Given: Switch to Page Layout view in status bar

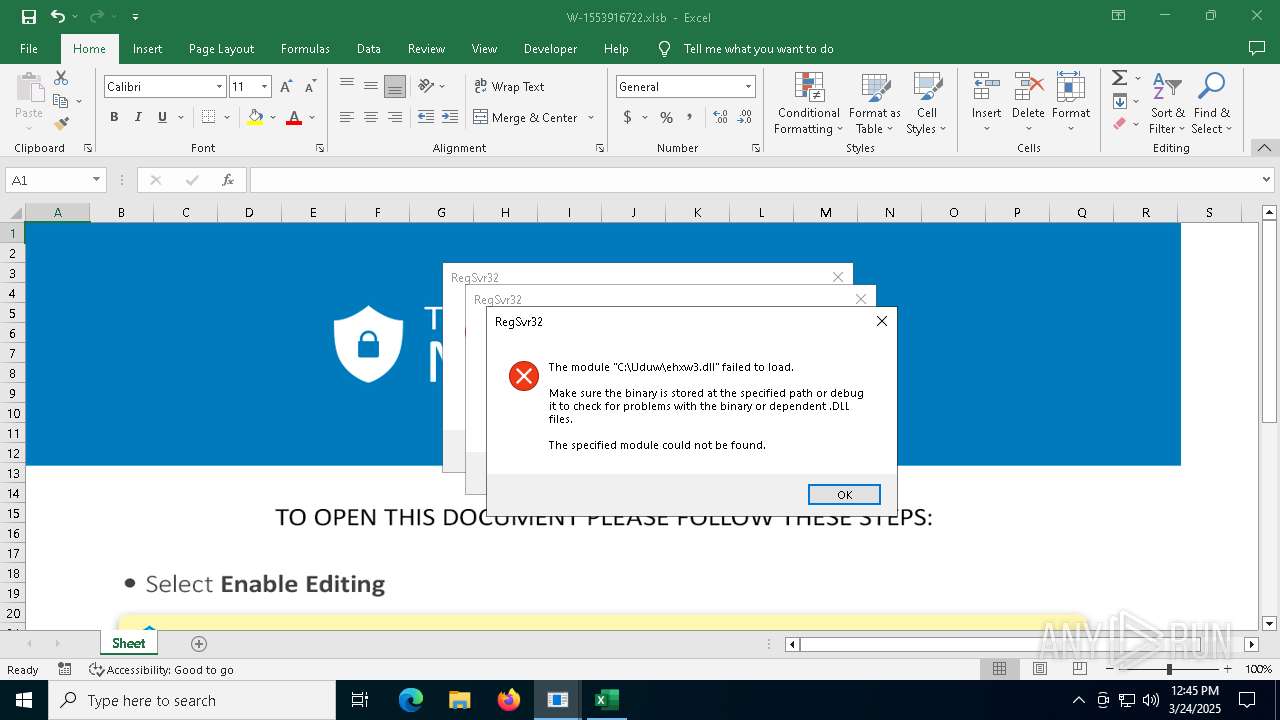Looking at the screenshot, I should tap(1039, 669).
